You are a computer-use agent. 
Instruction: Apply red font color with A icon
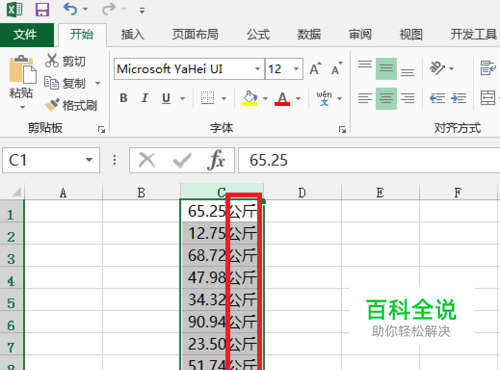(x=282, y=98)
